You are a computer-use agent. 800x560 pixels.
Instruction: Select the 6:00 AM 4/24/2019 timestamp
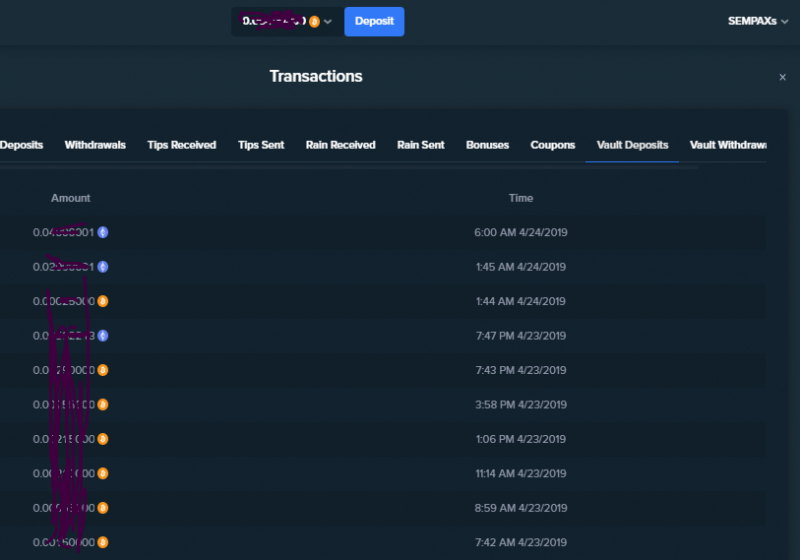coord(520,232)
